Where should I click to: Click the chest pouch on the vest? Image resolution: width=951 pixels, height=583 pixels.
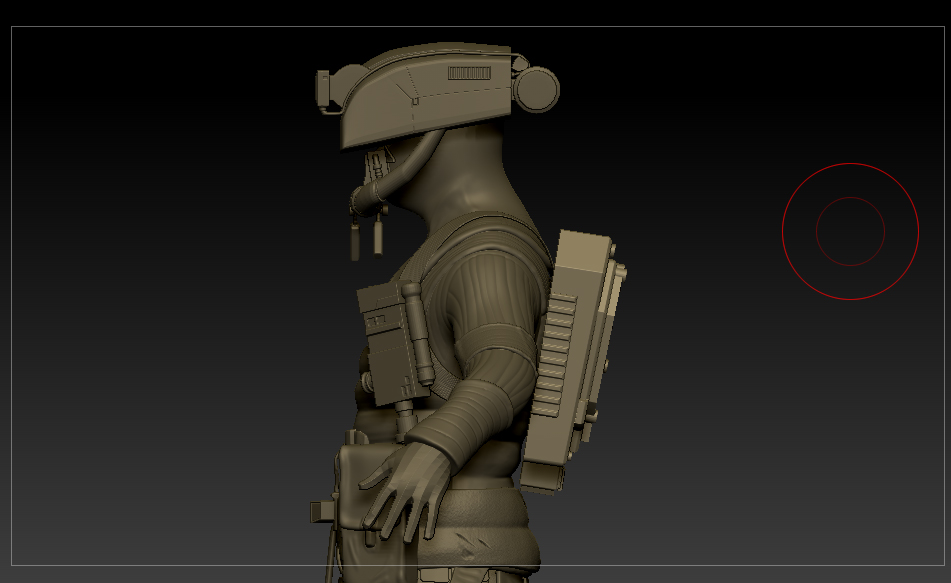(x=391, y=343)
